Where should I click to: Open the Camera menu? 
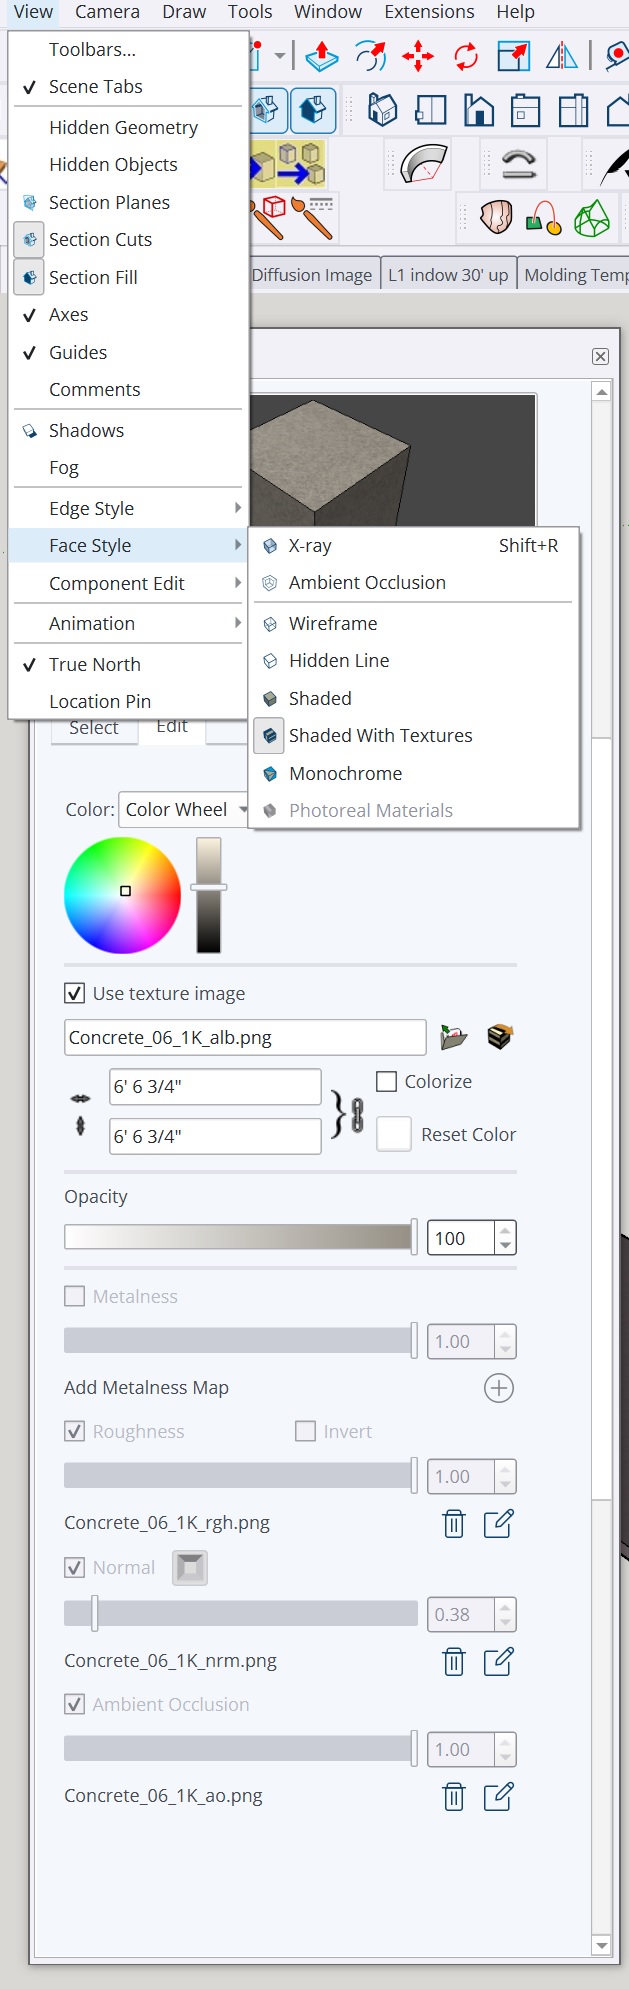coord(107,12)
